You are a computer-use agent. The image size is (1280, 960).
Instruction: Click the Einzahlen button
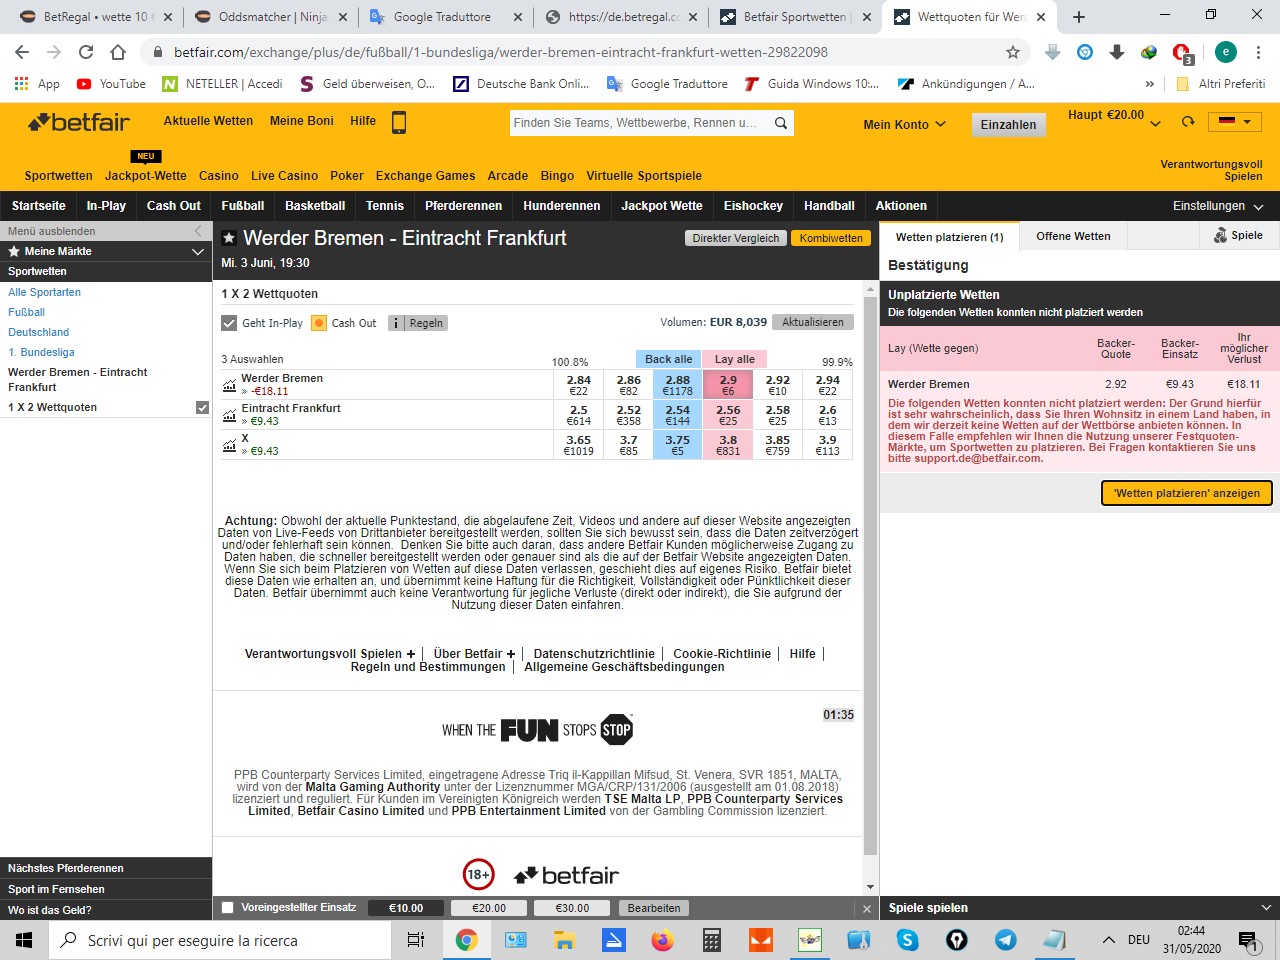coord(1008,124)
